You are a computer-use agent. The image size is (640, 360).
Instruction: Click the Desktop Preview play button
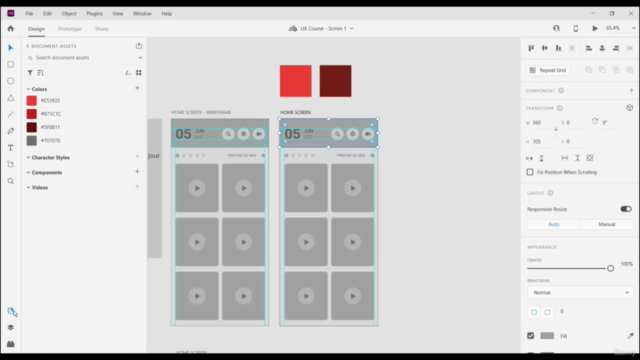click(x=595, y=29)
